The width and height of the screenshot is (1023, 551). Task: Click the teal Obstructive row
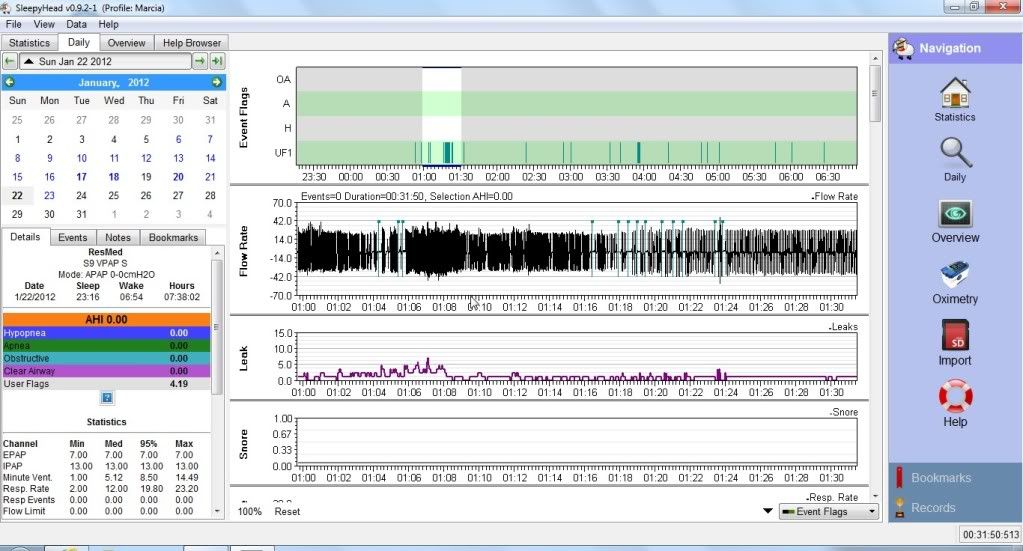[x=106, y=359]
